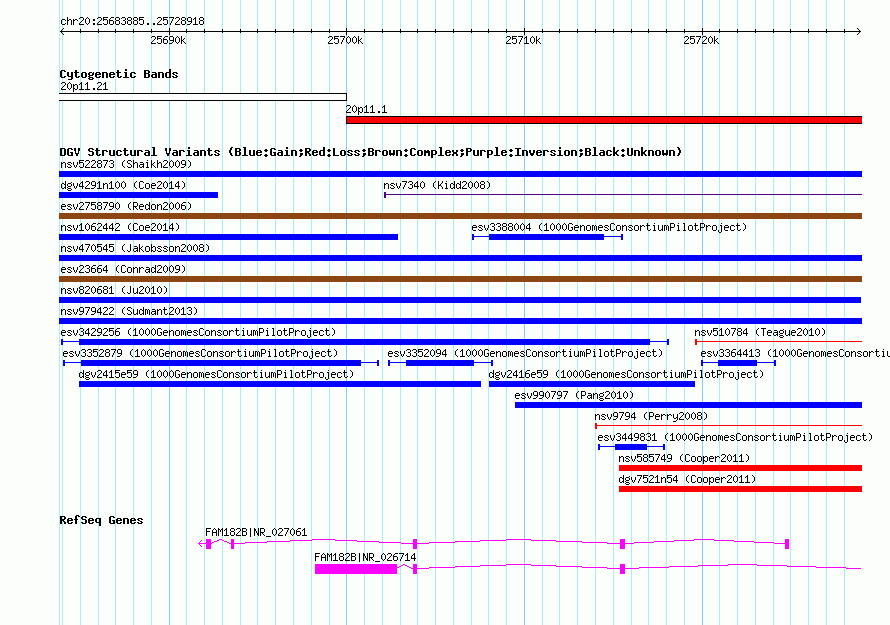Screen dimensions: 890x625
Task: Click the right scroll arrow on ruler
Action: [859, 32]
